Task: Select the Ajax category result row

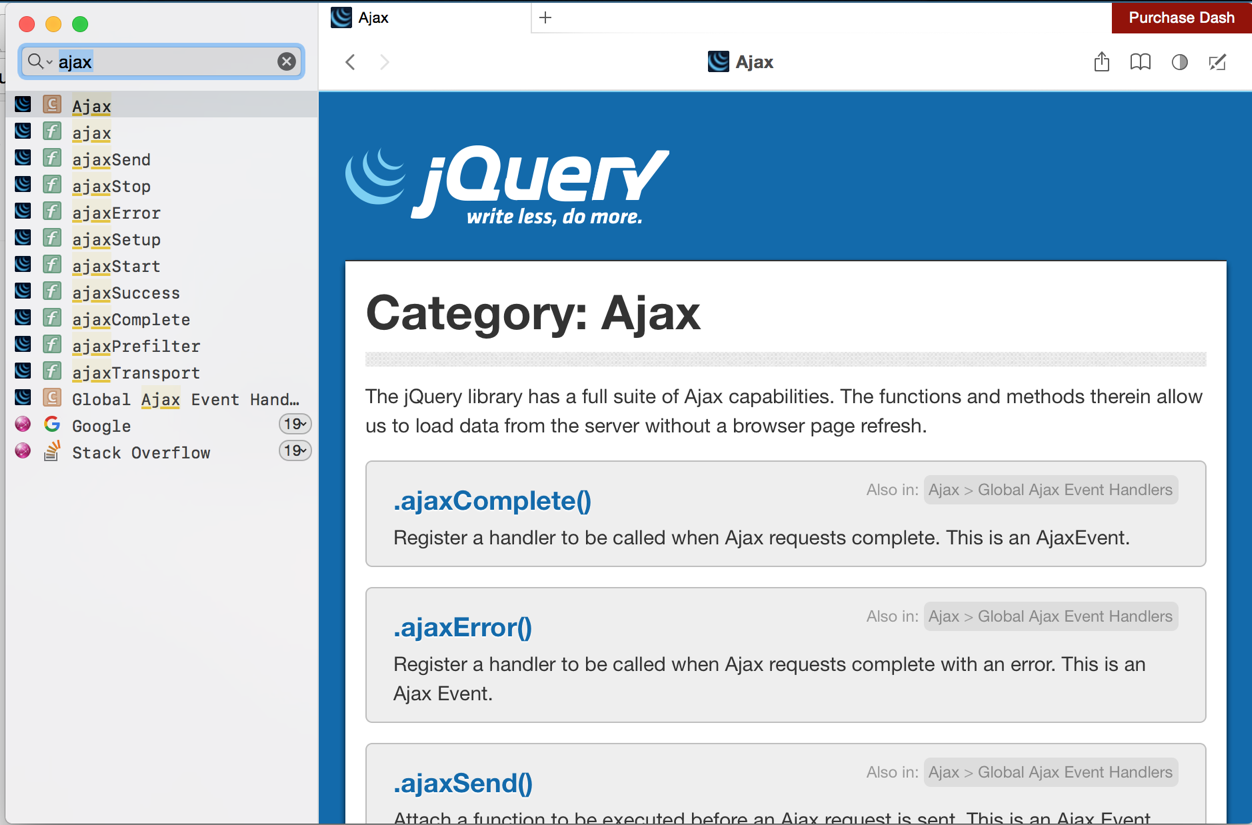Action: pyautogui.click(x=161, y=105)
